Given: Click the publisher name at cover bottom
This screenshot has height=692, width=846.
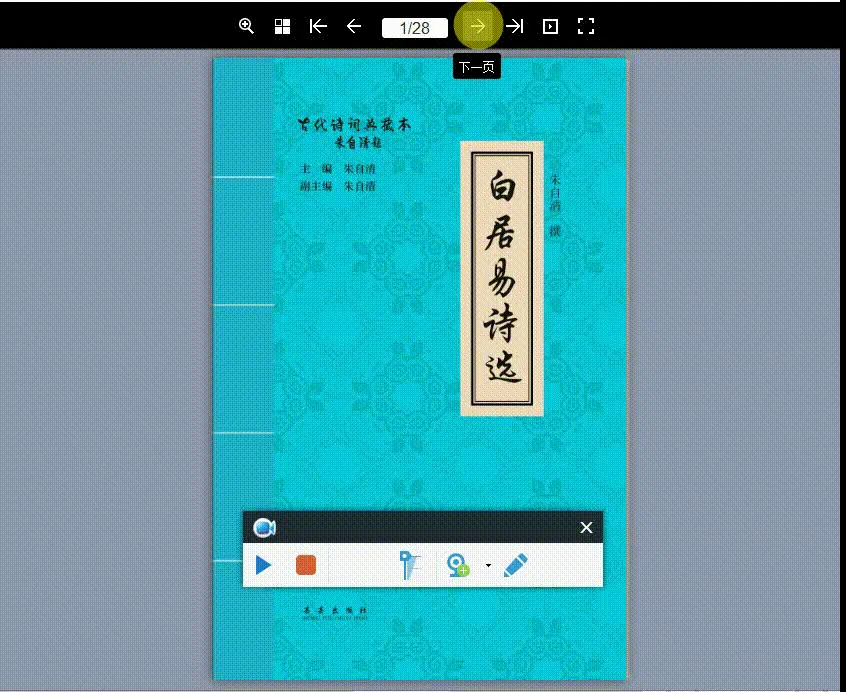Looking at the screenshot, I should (336, 613).
